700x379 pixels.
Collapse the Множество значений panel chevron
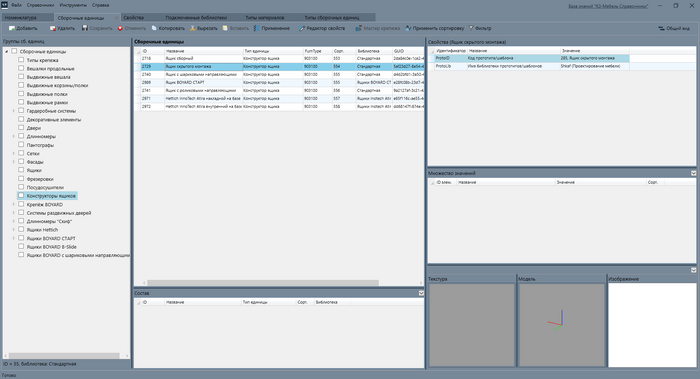pos(693,173)
